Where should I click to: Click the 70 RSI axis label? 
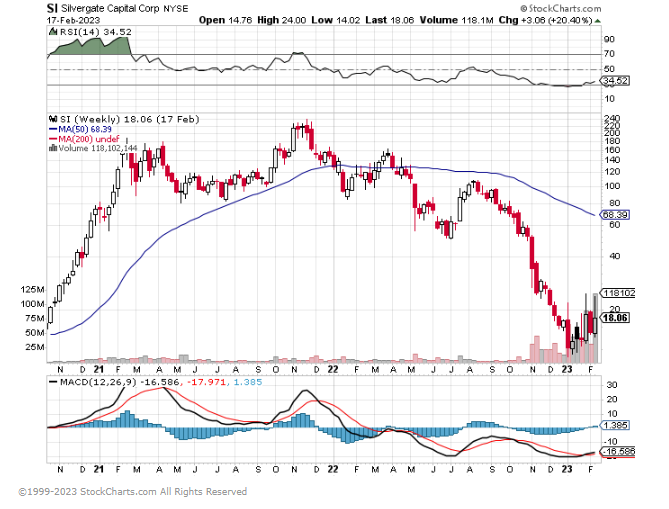609,54
